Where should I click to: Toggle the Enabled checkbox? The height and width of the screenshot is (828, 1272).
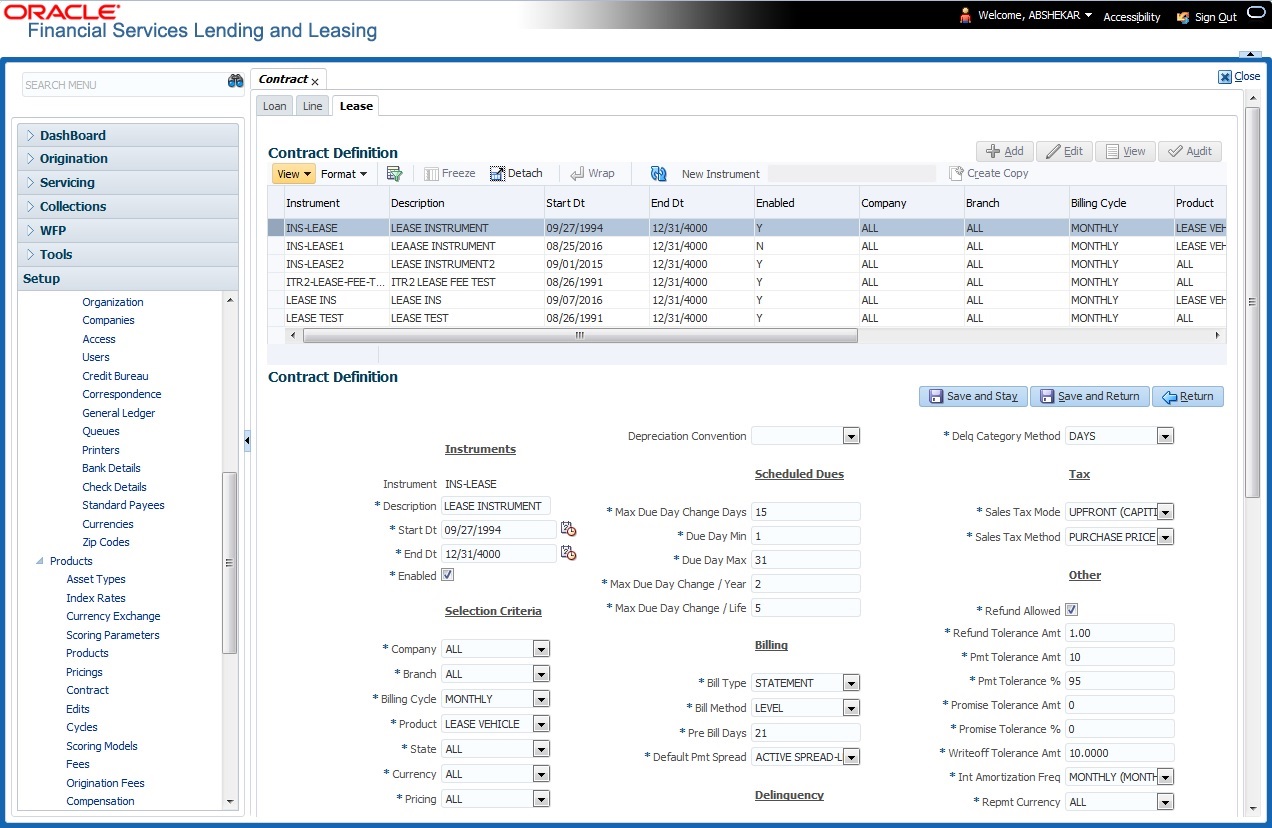(447, 575)
